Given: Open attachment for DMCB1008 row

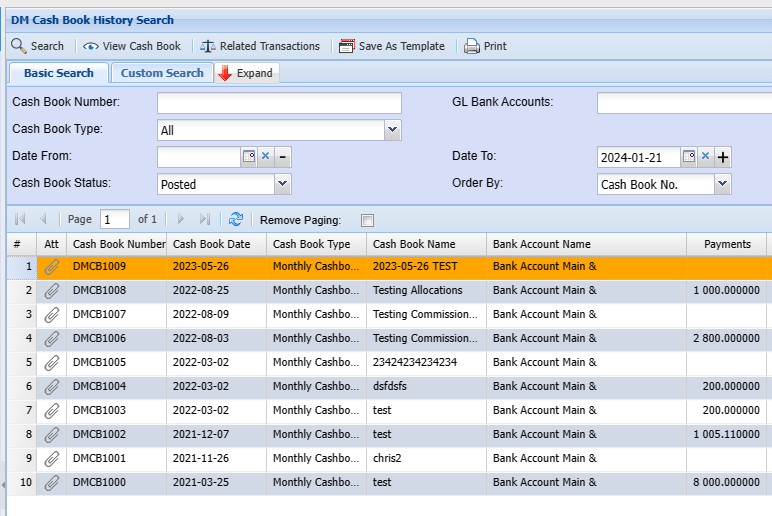Looking at the screenshot, I should tap(52, 290).
